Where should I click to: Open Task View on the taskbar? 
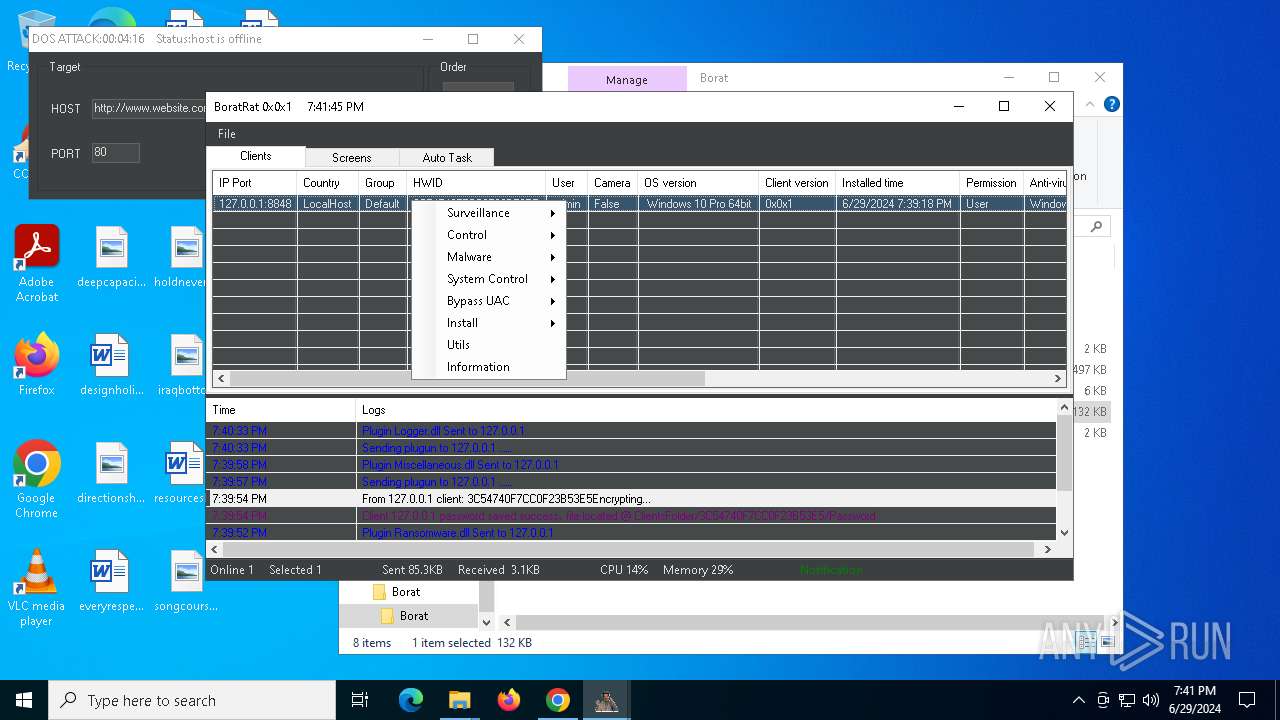[360, 700]
